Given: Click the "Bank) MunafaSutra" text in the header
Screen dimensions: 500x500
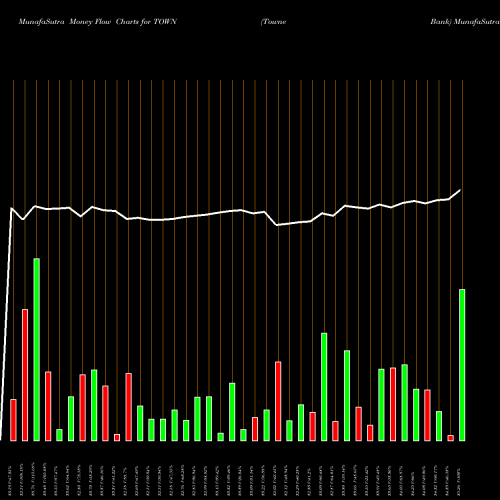Looking at the screenshot, I should (465, 22).
